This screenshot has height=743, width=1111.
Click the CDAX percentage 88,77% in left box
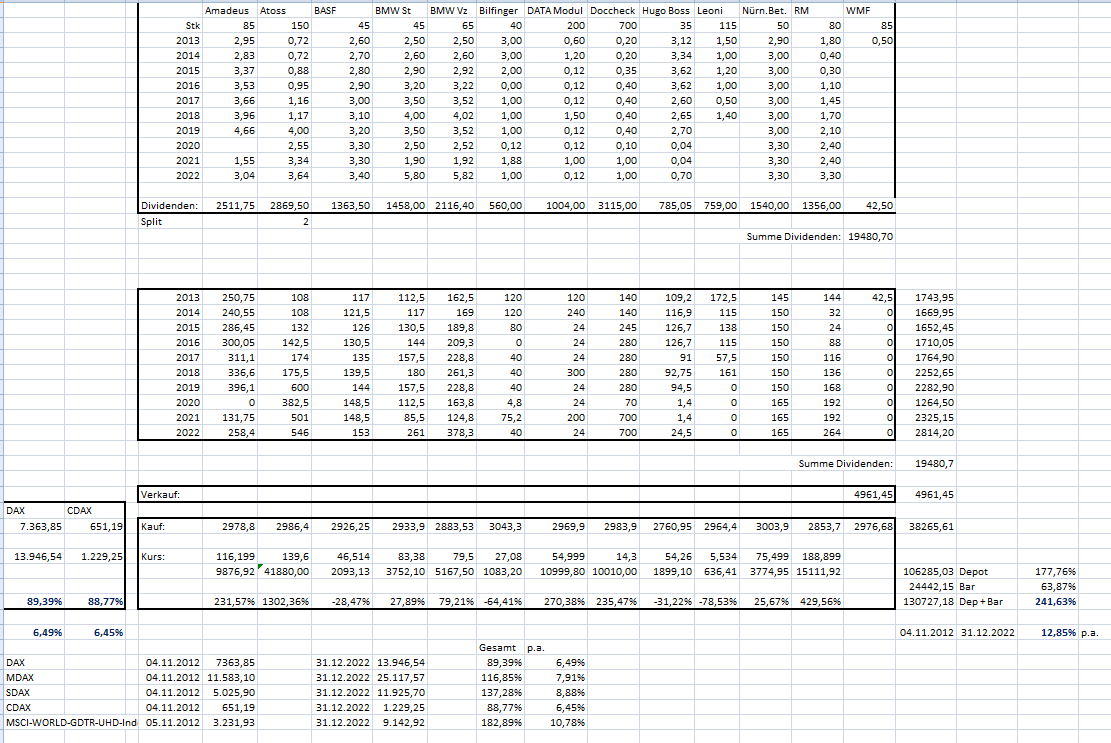tap(95, 601)
